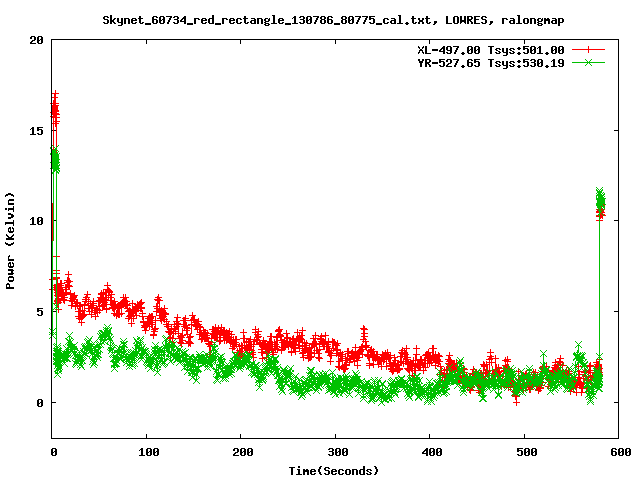This screenshot has height=480, width=640.
Task: Click x-axis tick label 100
Action: click(x=148, y=452)
